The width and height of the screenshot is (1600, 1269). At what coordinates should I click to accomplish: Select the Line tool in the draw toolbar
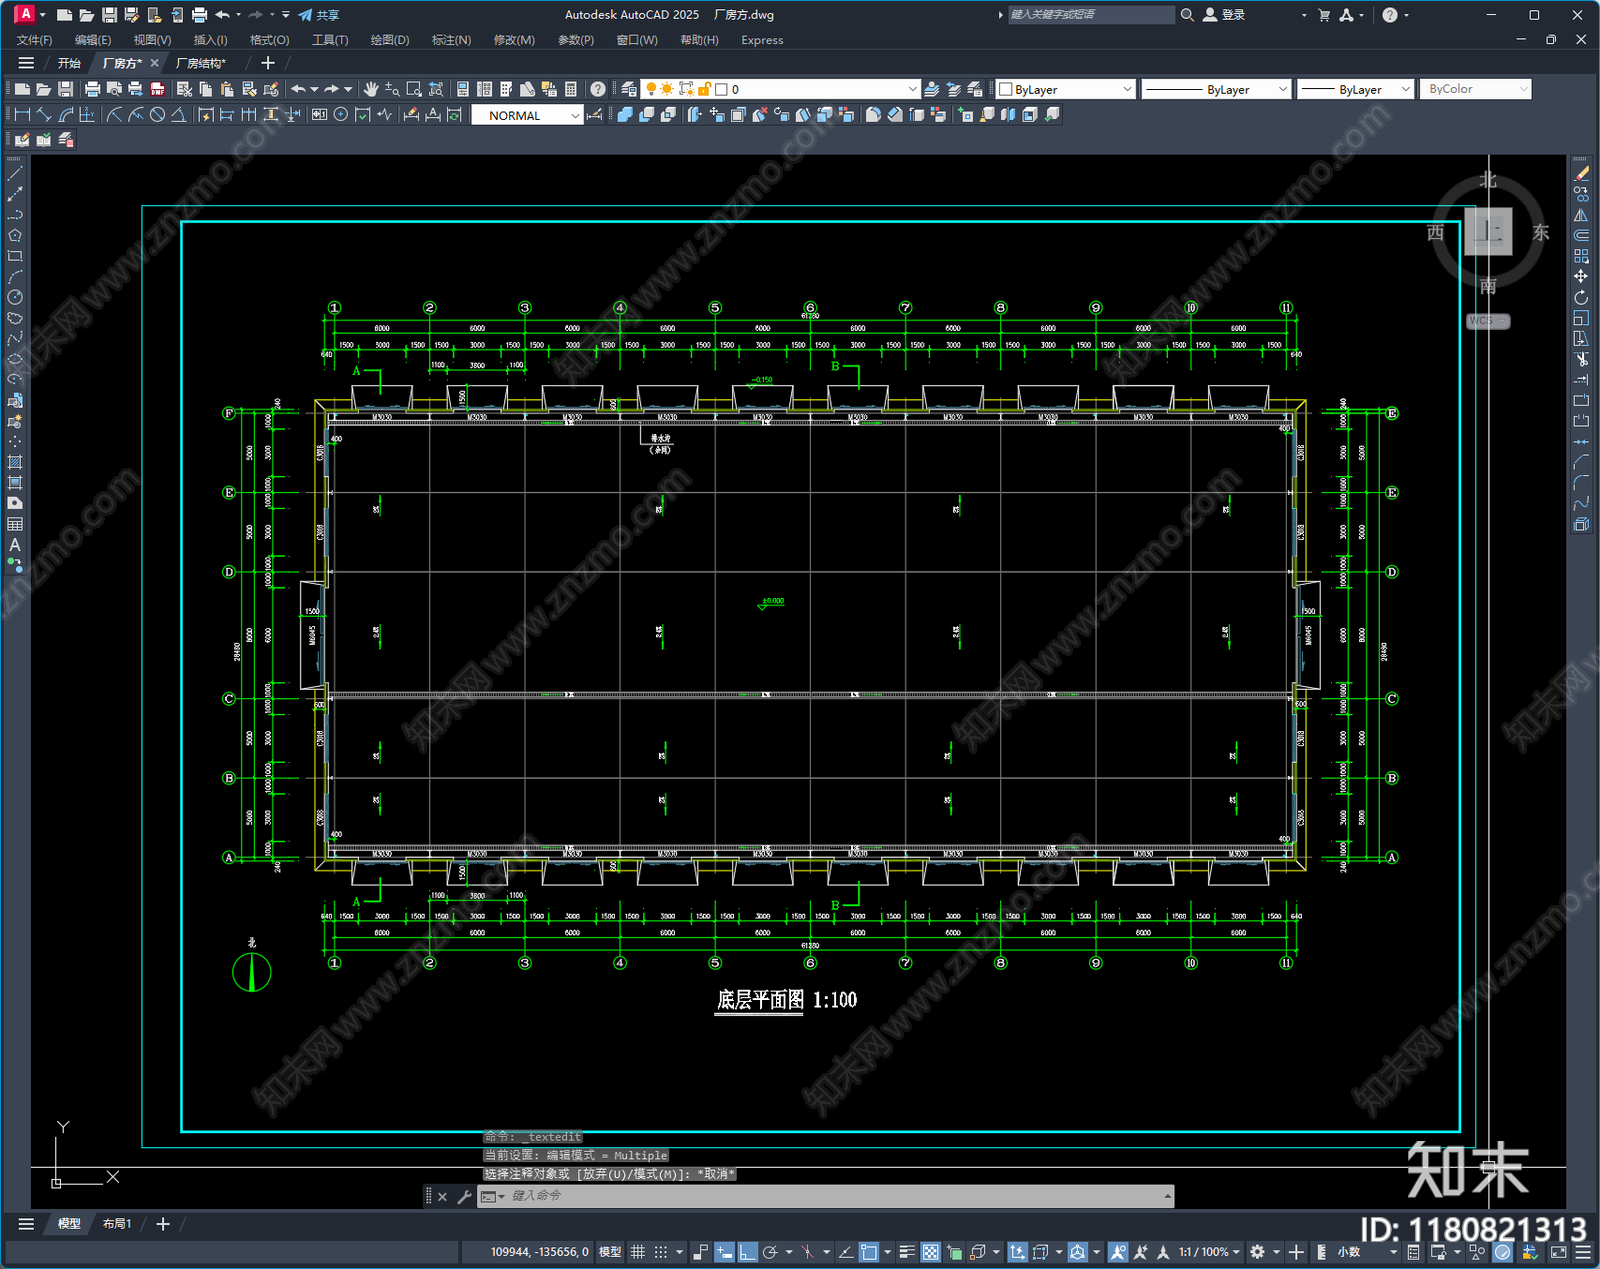click(15, 173)
